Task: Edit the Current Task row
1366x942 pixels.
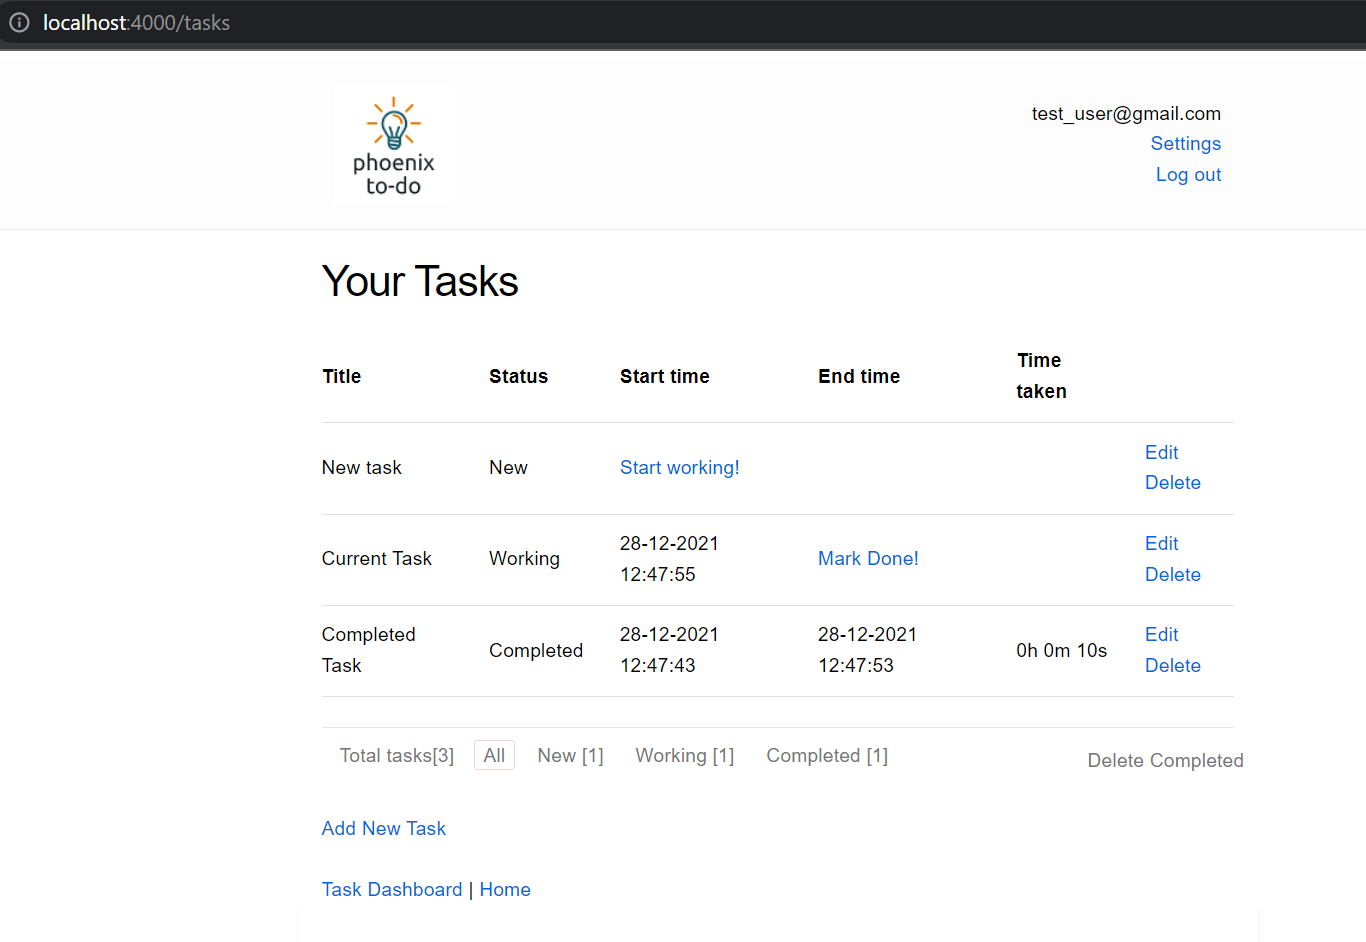Action: click(x=1161, y=543)
